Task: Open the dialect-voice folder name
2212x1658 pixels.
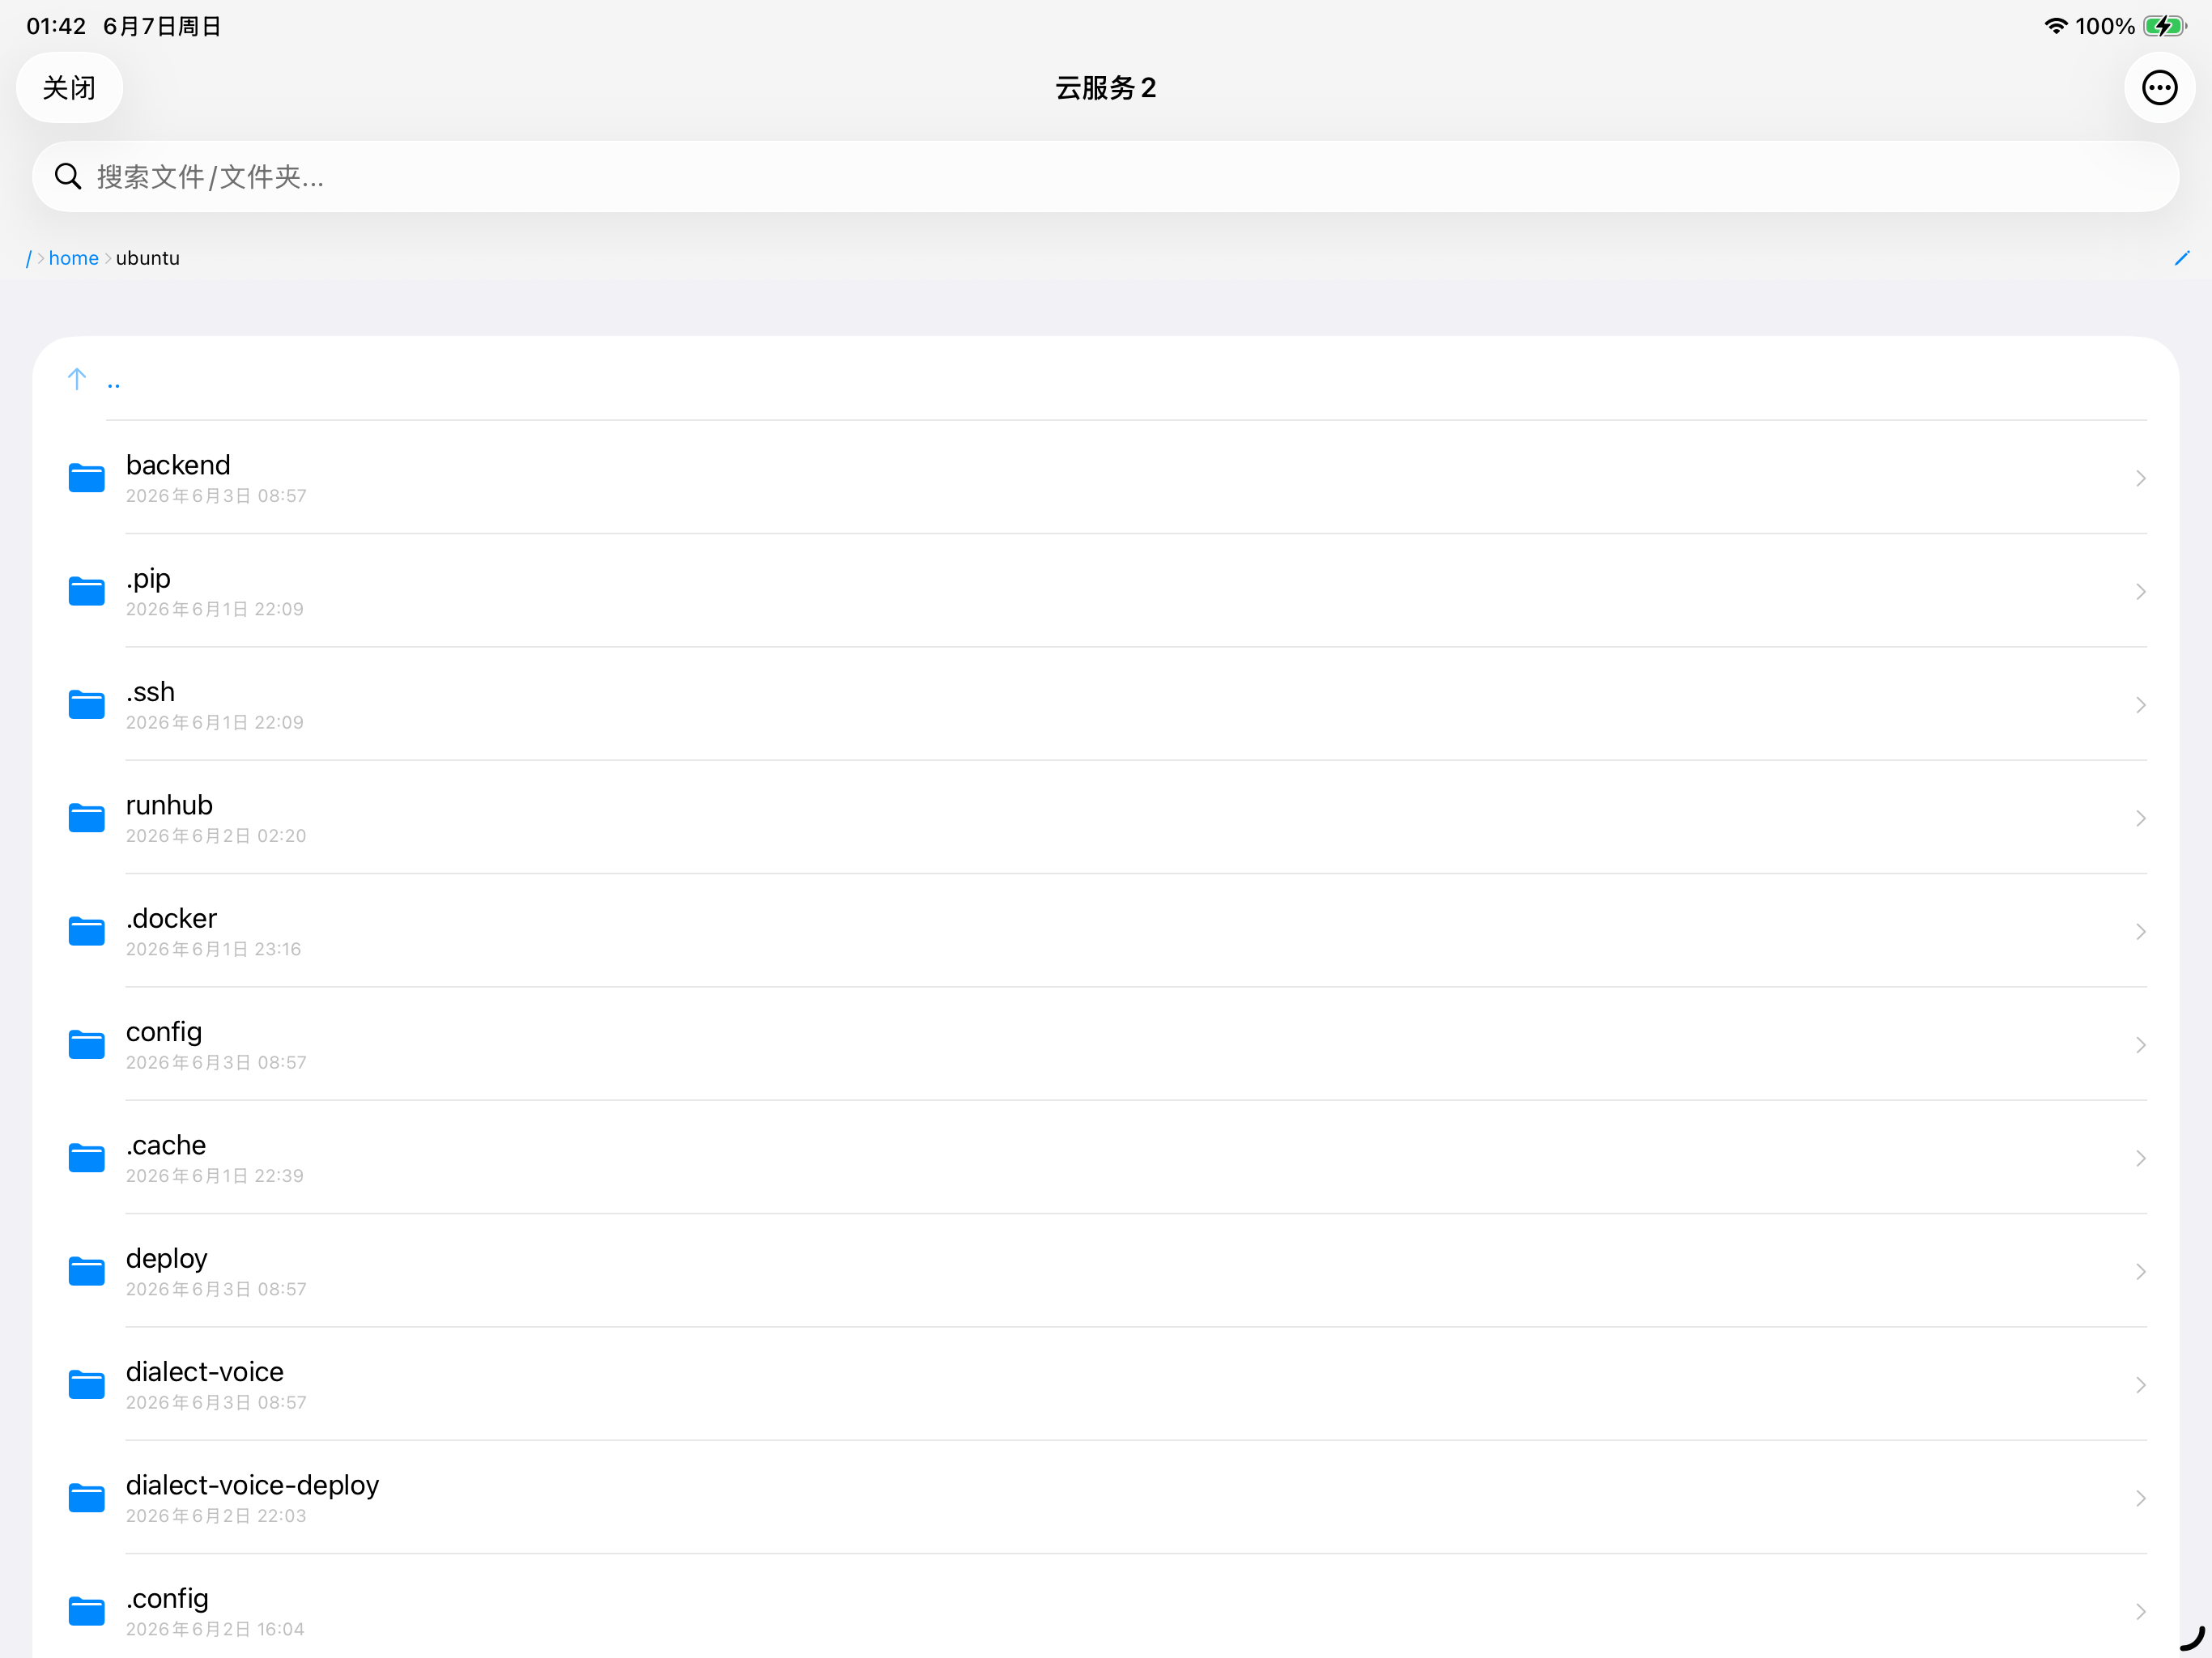Action: (x=205, y=1372)
